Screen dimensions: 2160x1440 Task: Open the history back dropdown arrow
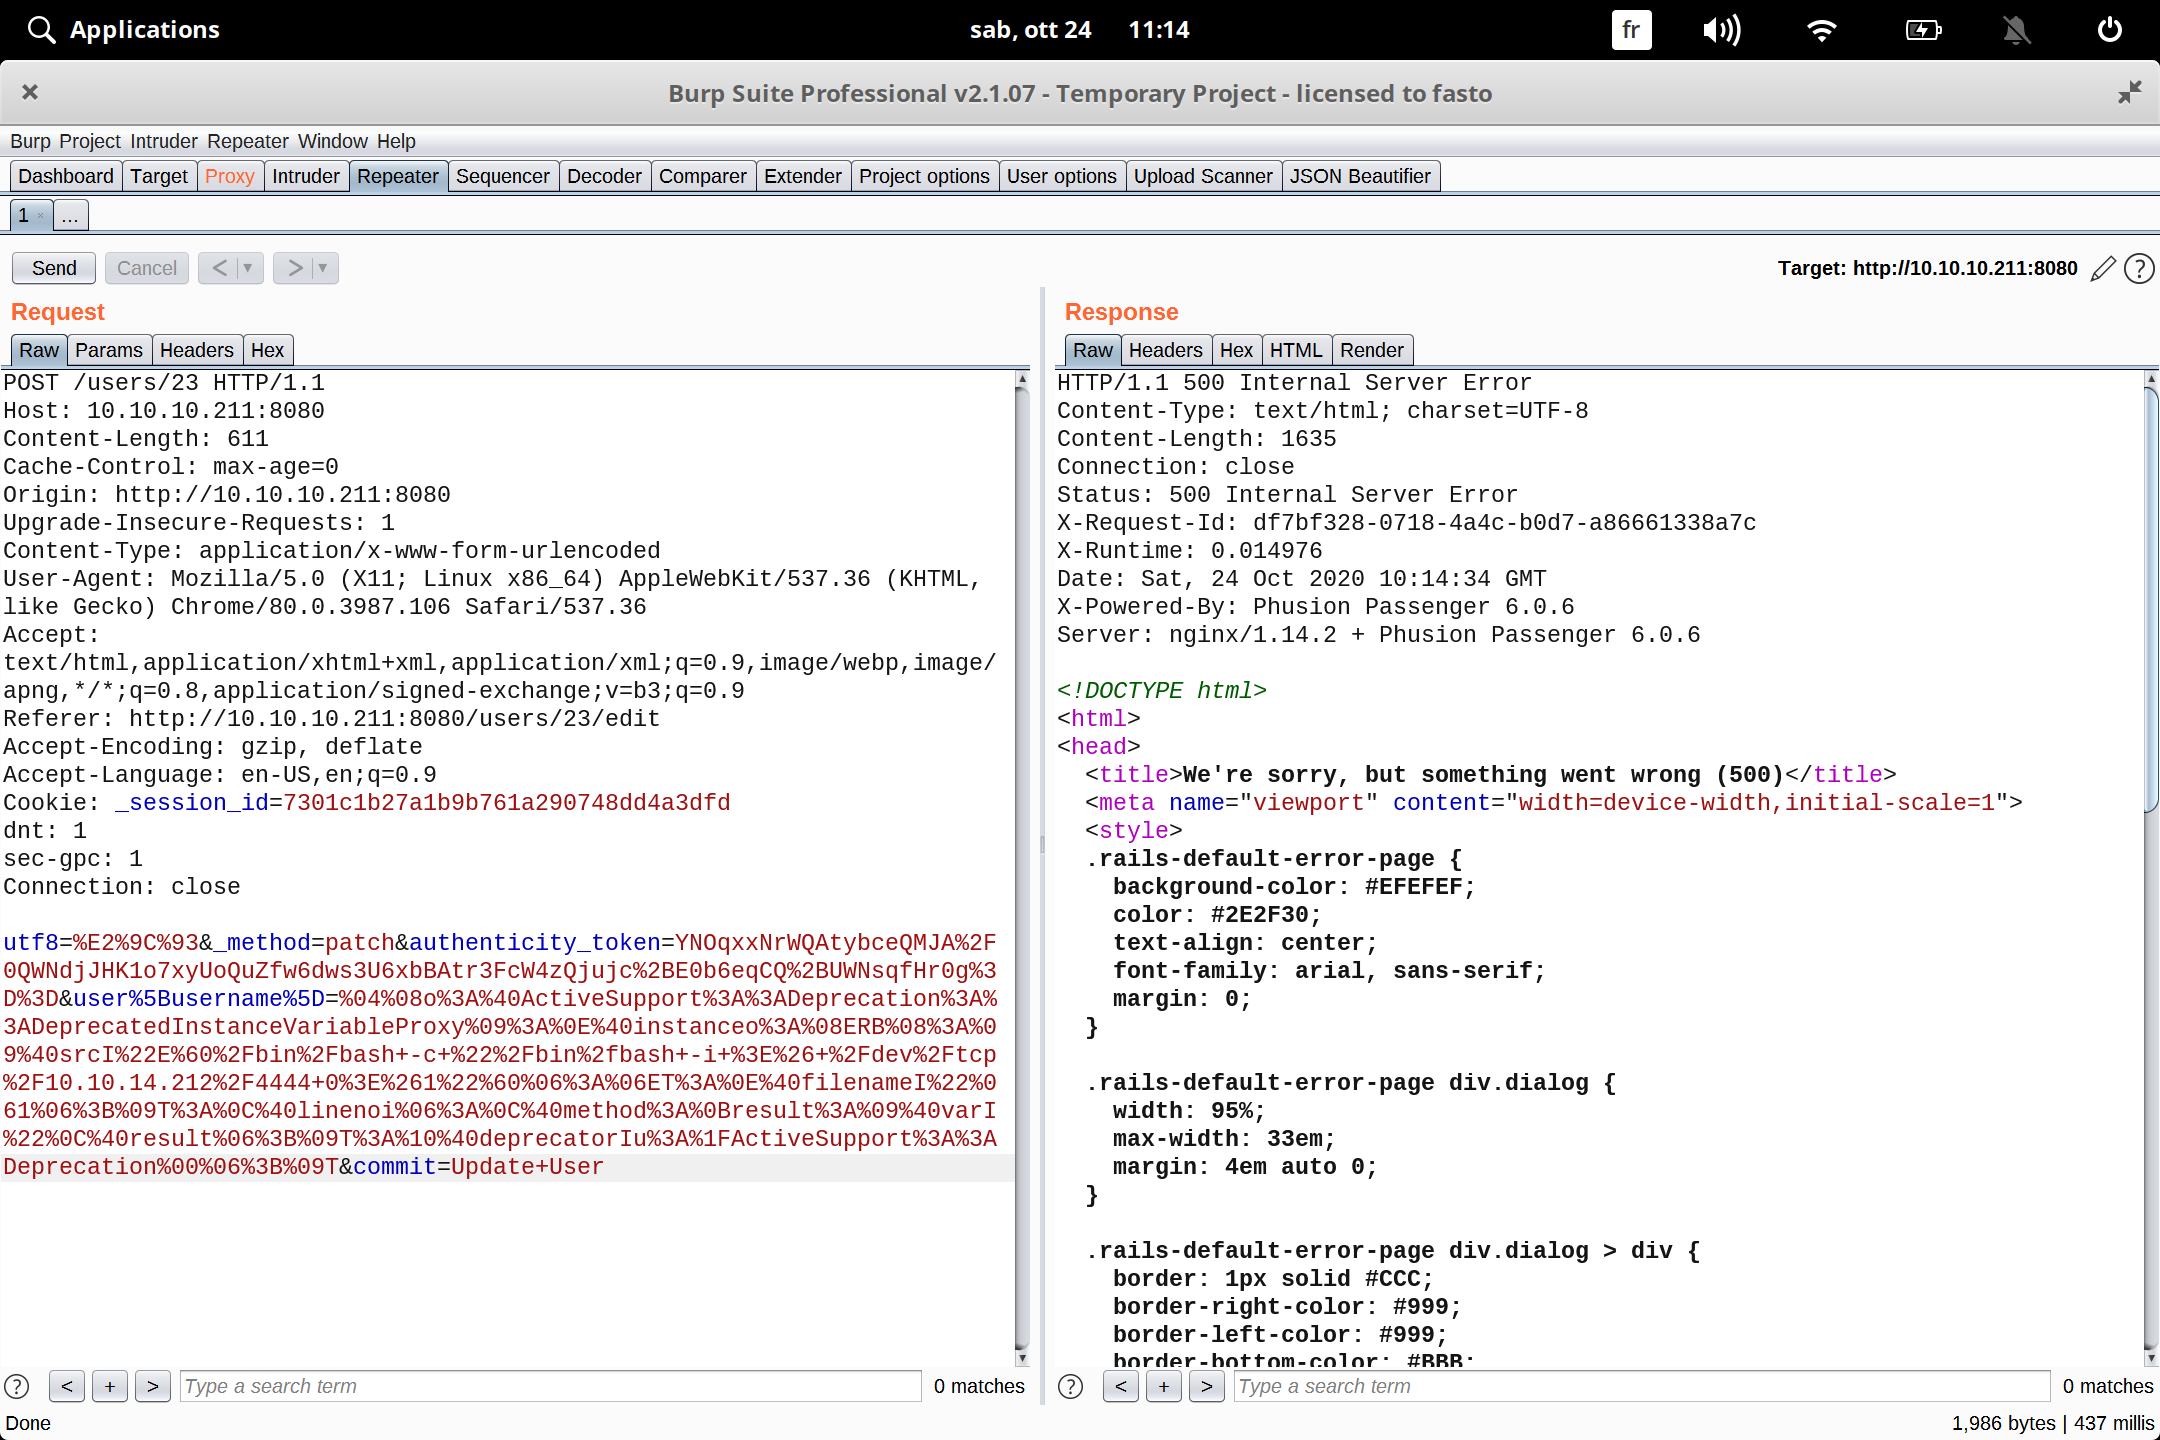(248, 268)
